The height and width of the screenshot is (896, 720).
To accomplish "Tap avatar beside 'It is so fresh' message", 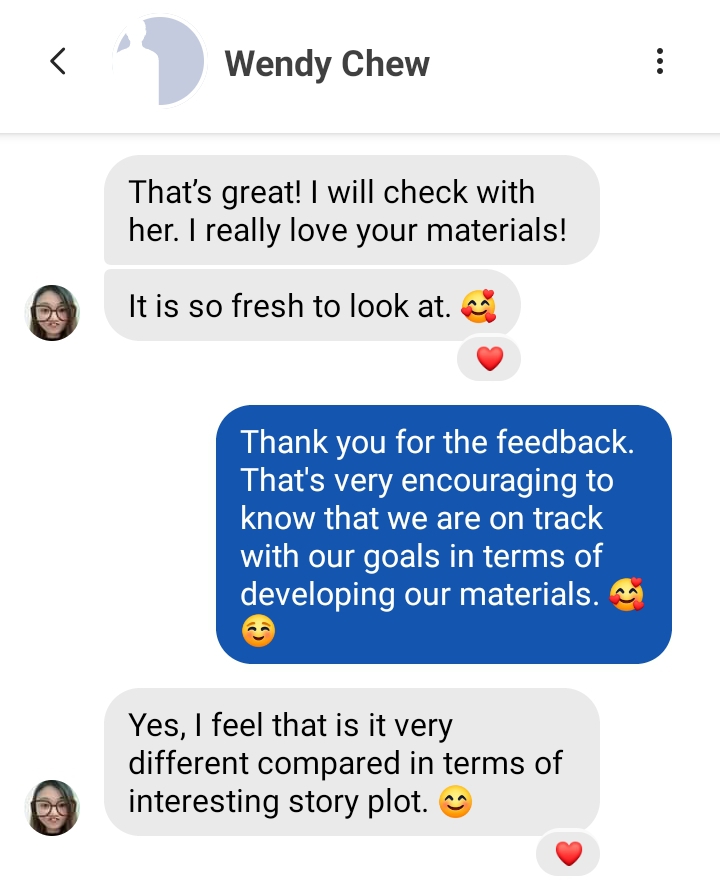I will tap(53, 313).
